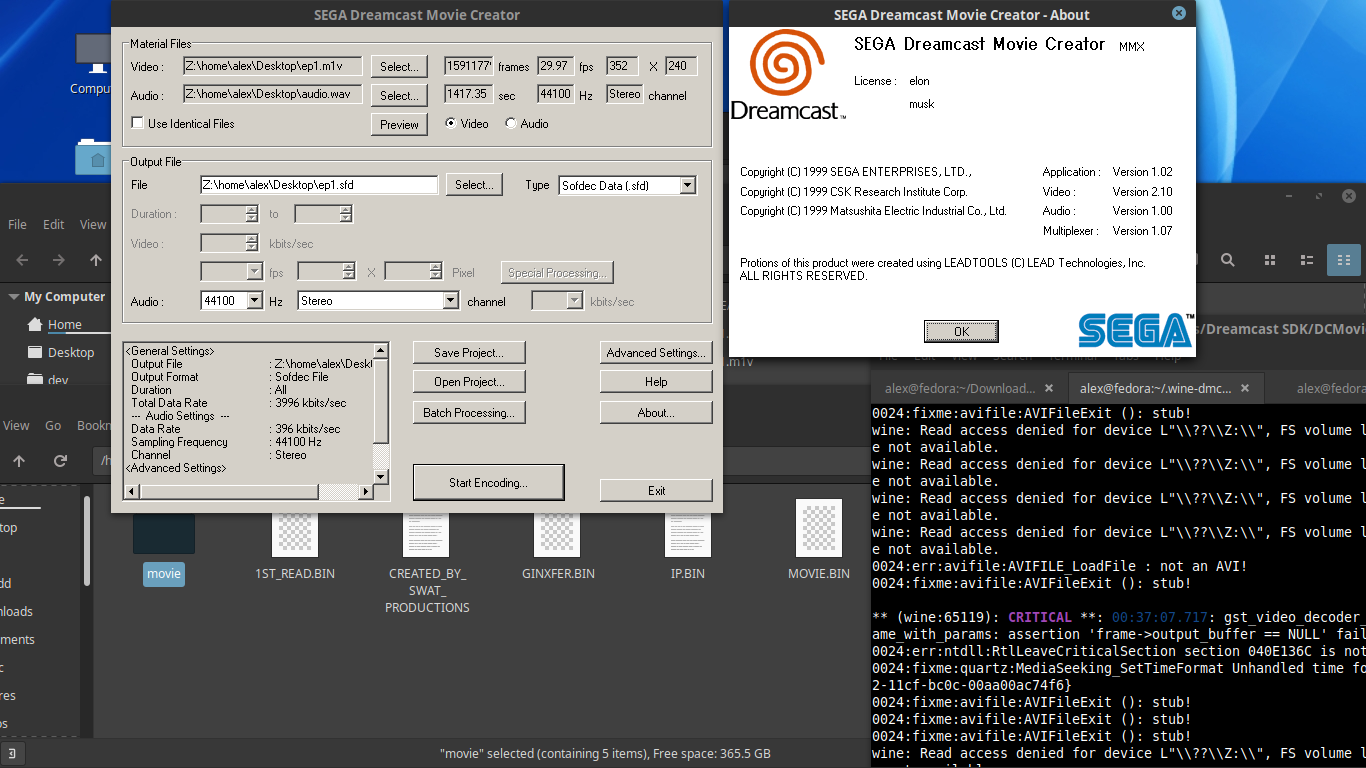Switch file manager to list view
The height and width of the screenshot is (768, 1366).
click(1307, 260)
